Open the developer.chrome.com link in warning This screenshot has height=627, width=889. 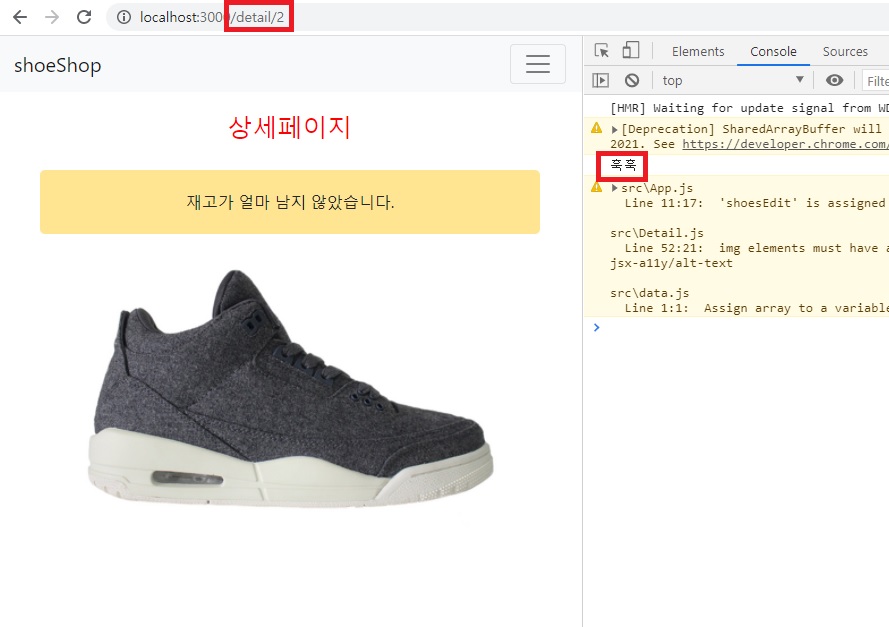tap(785, 144)
